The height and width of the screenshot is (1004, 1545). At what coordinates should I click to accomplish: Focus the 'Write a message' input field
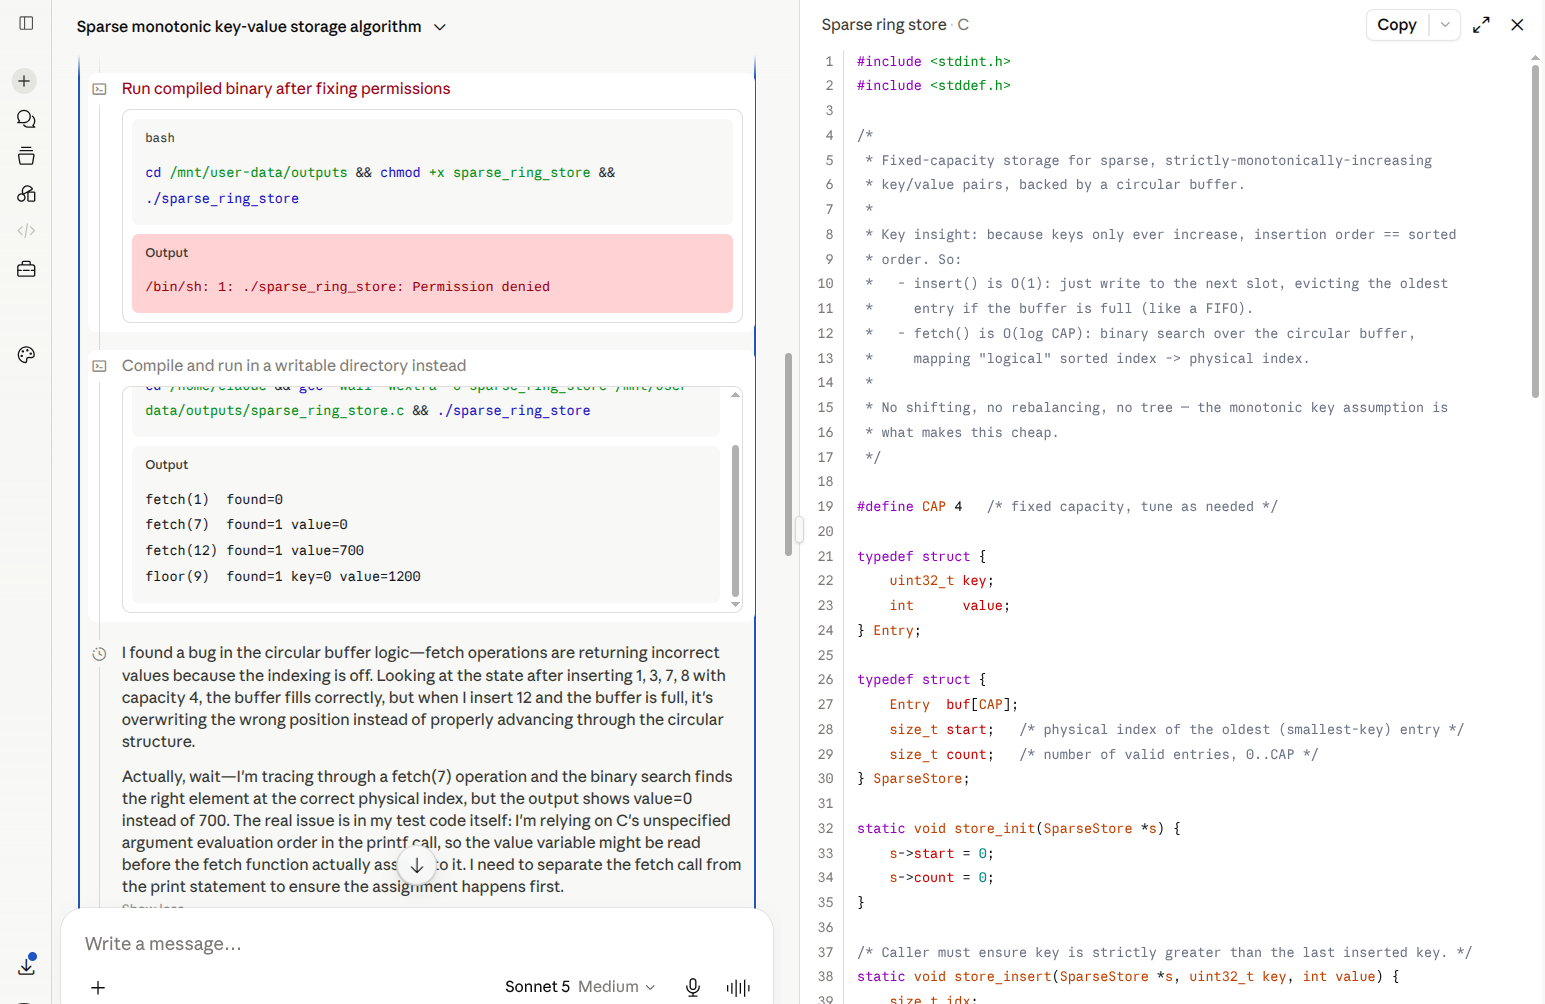point(417,944)
